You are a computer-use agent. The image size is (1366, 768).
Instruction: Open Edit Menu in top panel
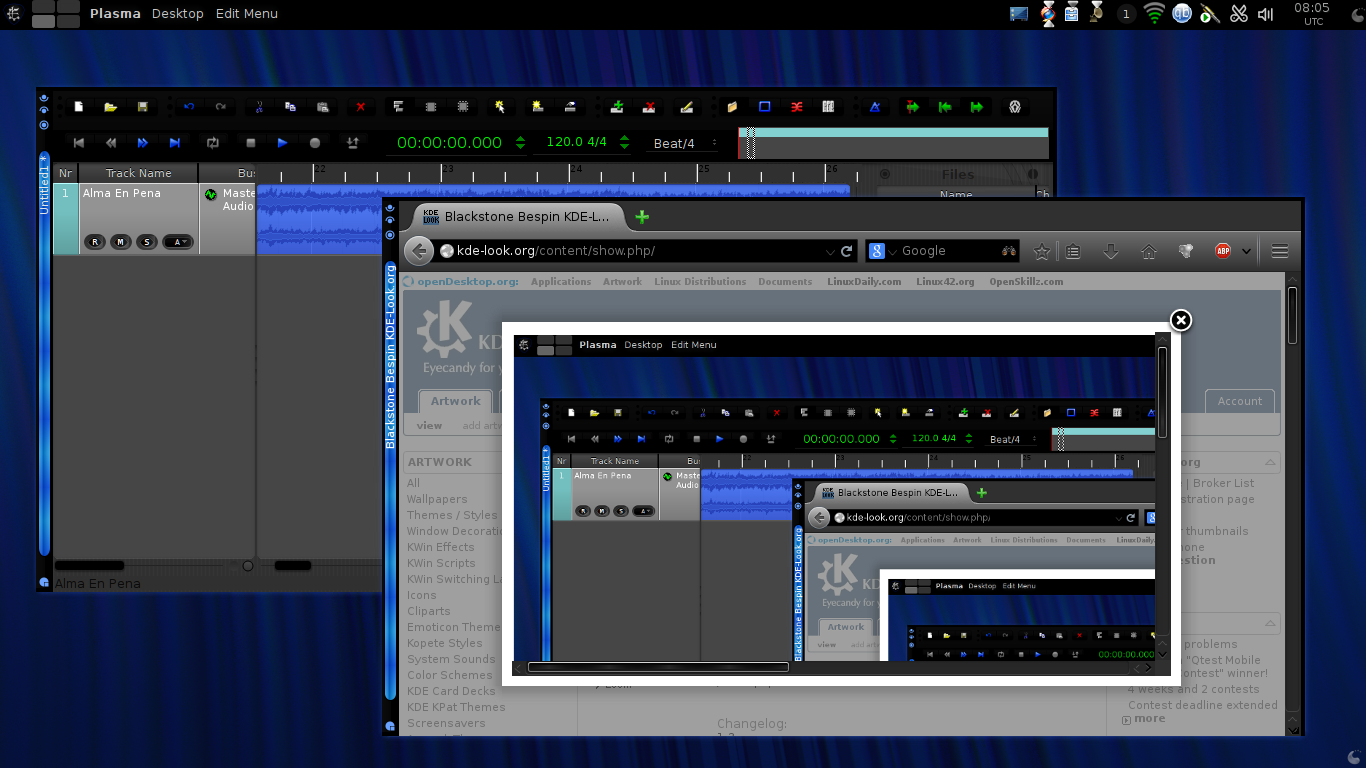click(247, 13)
